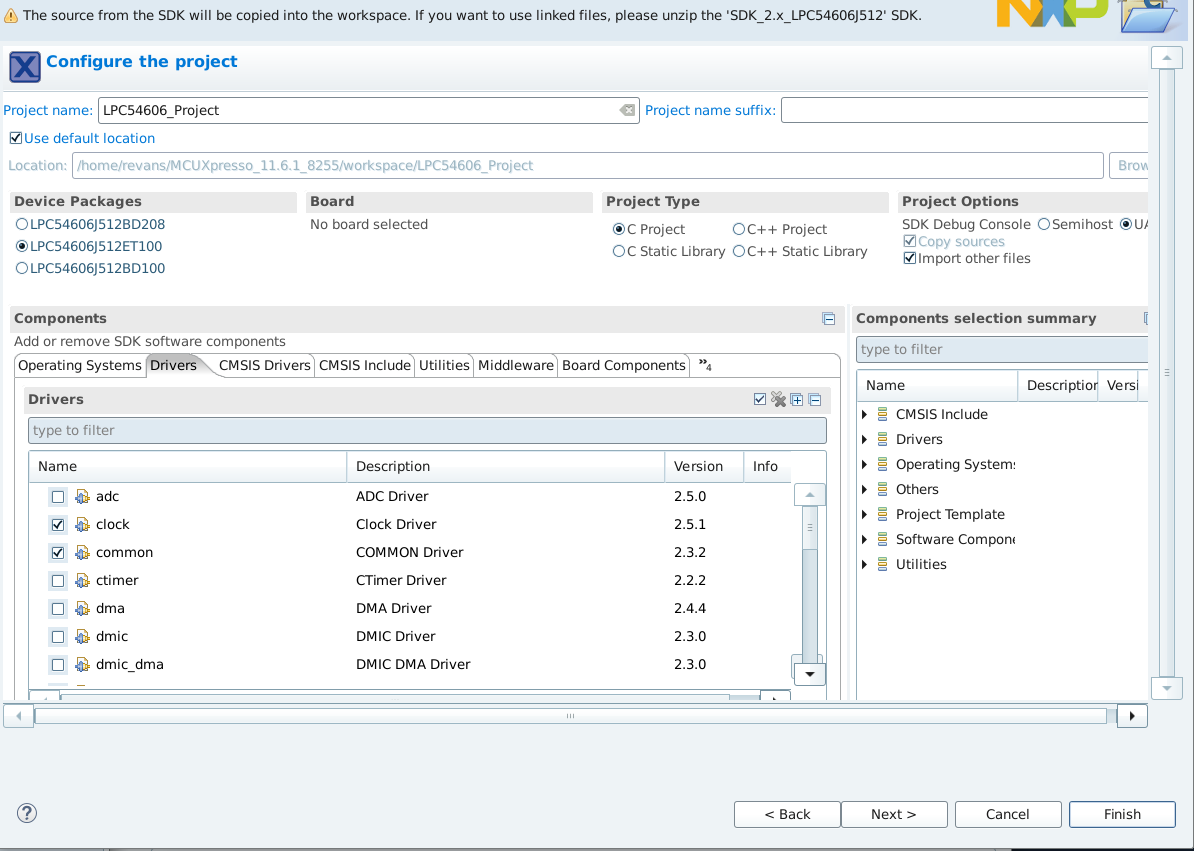Image resolution: width=1194 pixels, height=851 pixels.
Task: Click the horizontal scrollbar at the bottom
Action: point(570,716)
